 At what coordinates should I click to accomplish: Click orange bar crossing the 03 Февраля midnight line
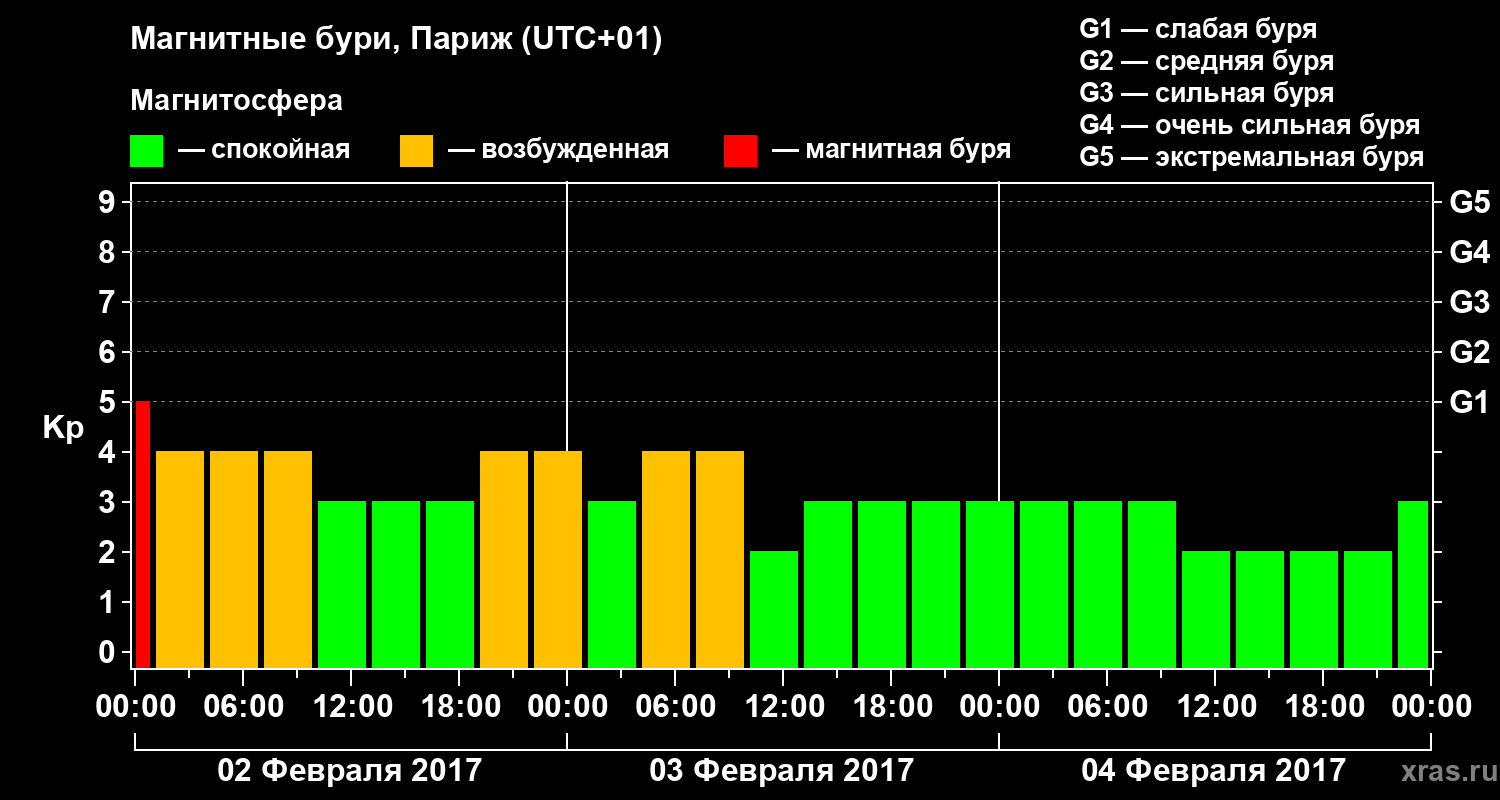pyautogui.click(x=558, y=559)
